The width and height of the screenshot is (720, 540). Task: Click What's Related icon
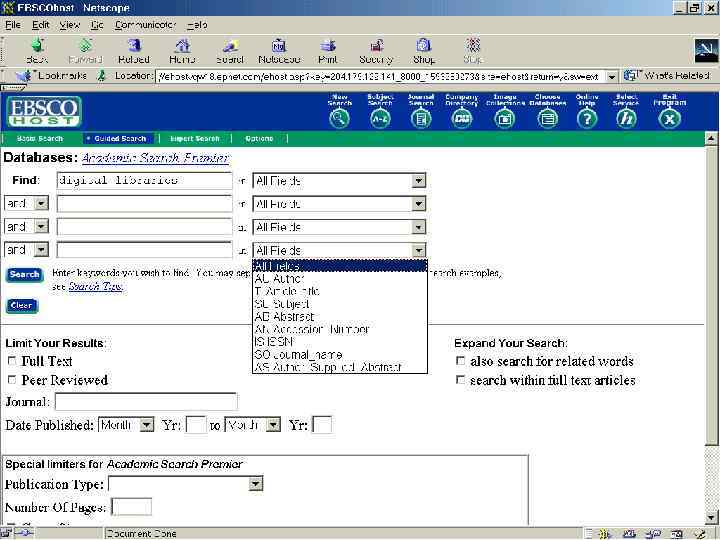(632, 75)
